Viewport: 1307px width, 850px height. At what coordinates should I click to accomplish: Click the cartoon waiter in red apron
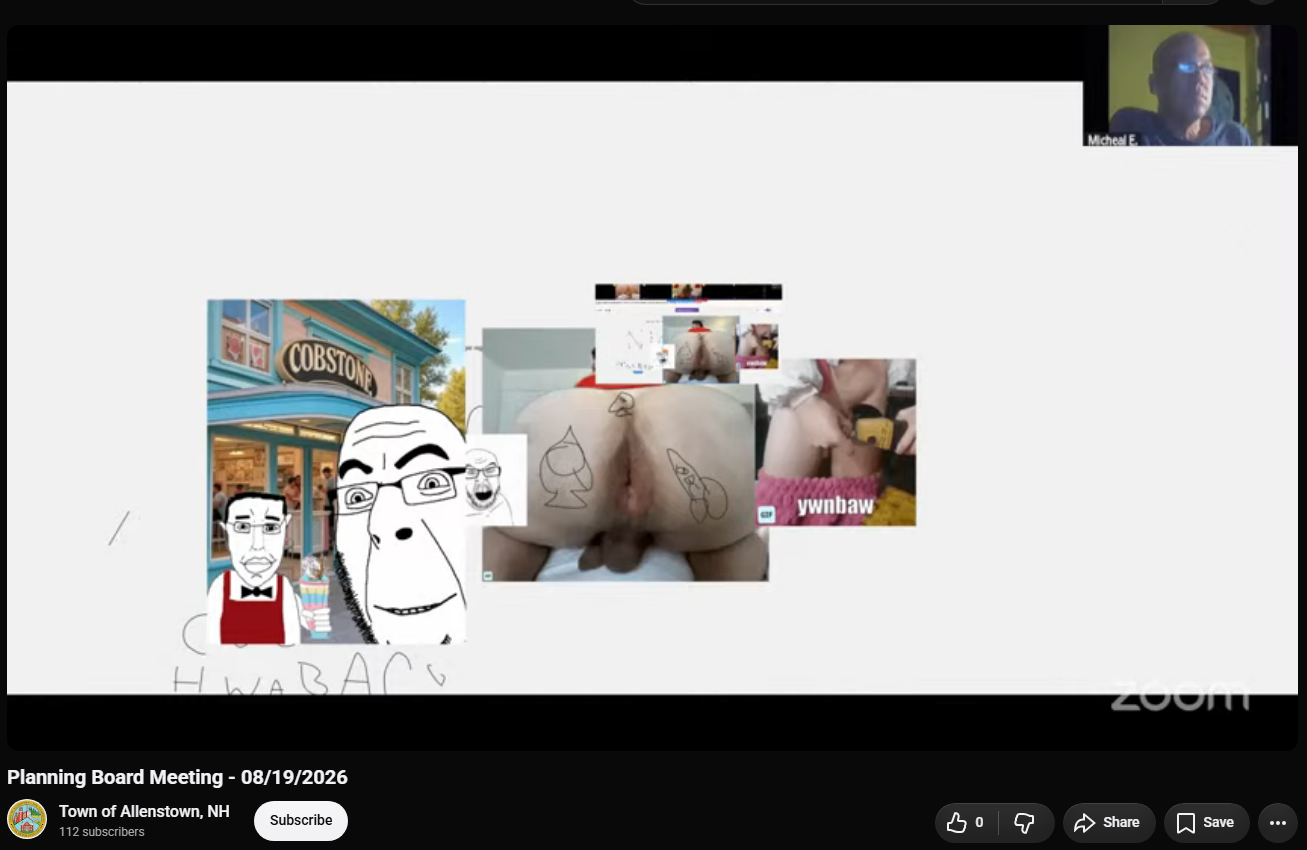254,568
